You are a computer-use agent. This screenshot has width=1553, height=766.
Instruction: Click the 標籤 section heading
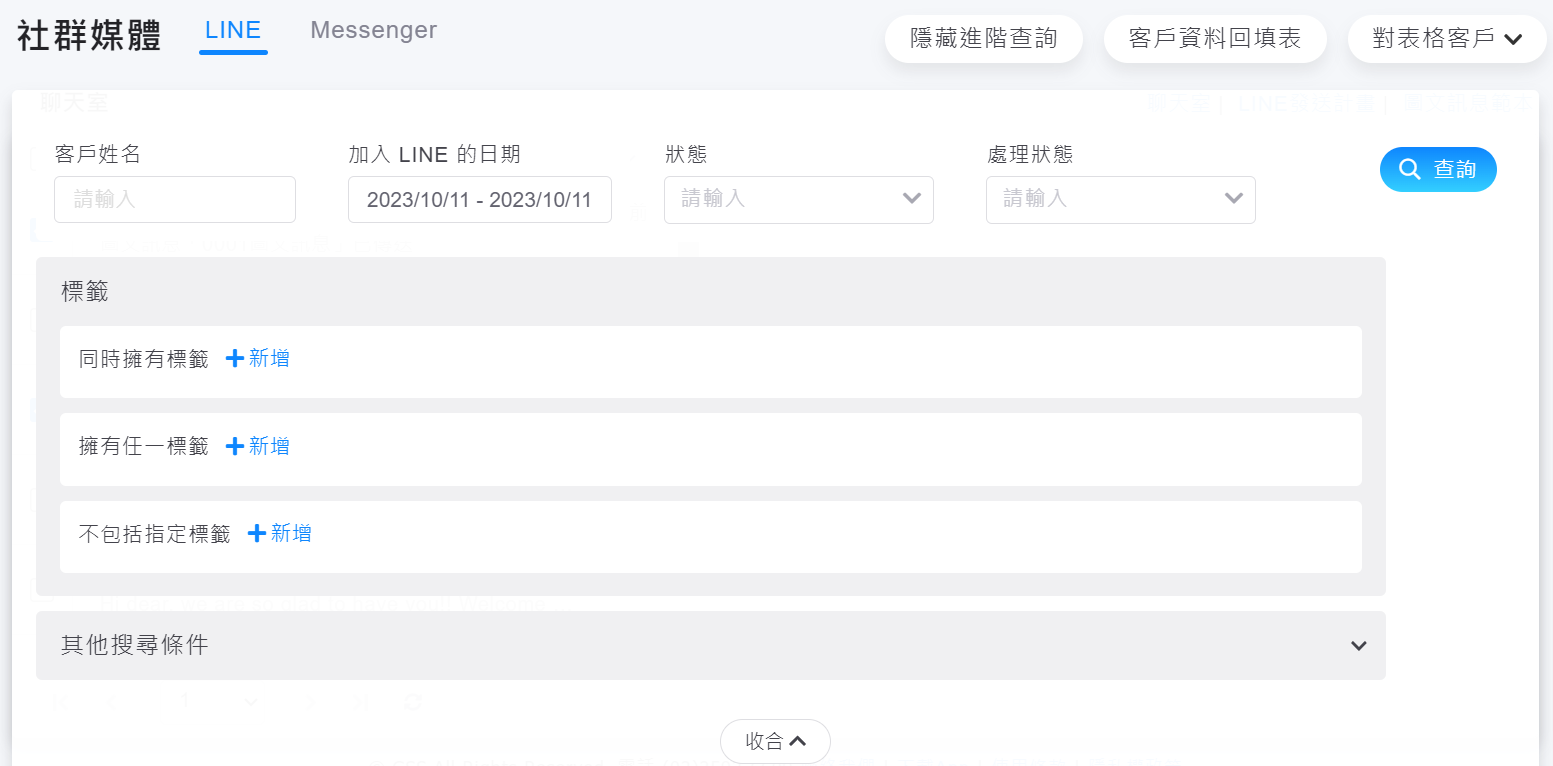coord(85,292)
